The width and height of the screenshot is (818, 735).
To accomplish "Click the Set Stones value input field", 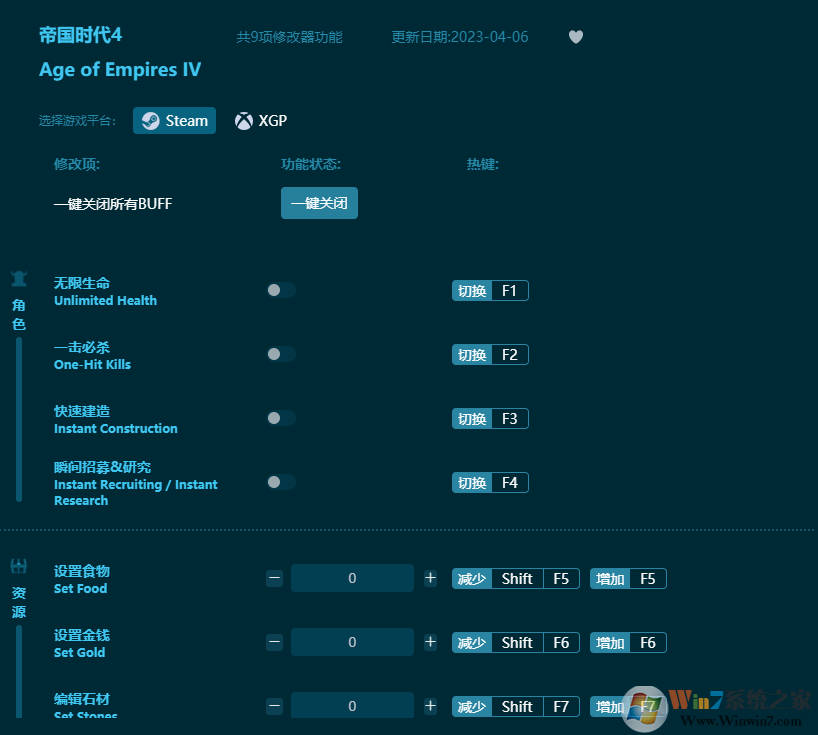I will point(352,705).
